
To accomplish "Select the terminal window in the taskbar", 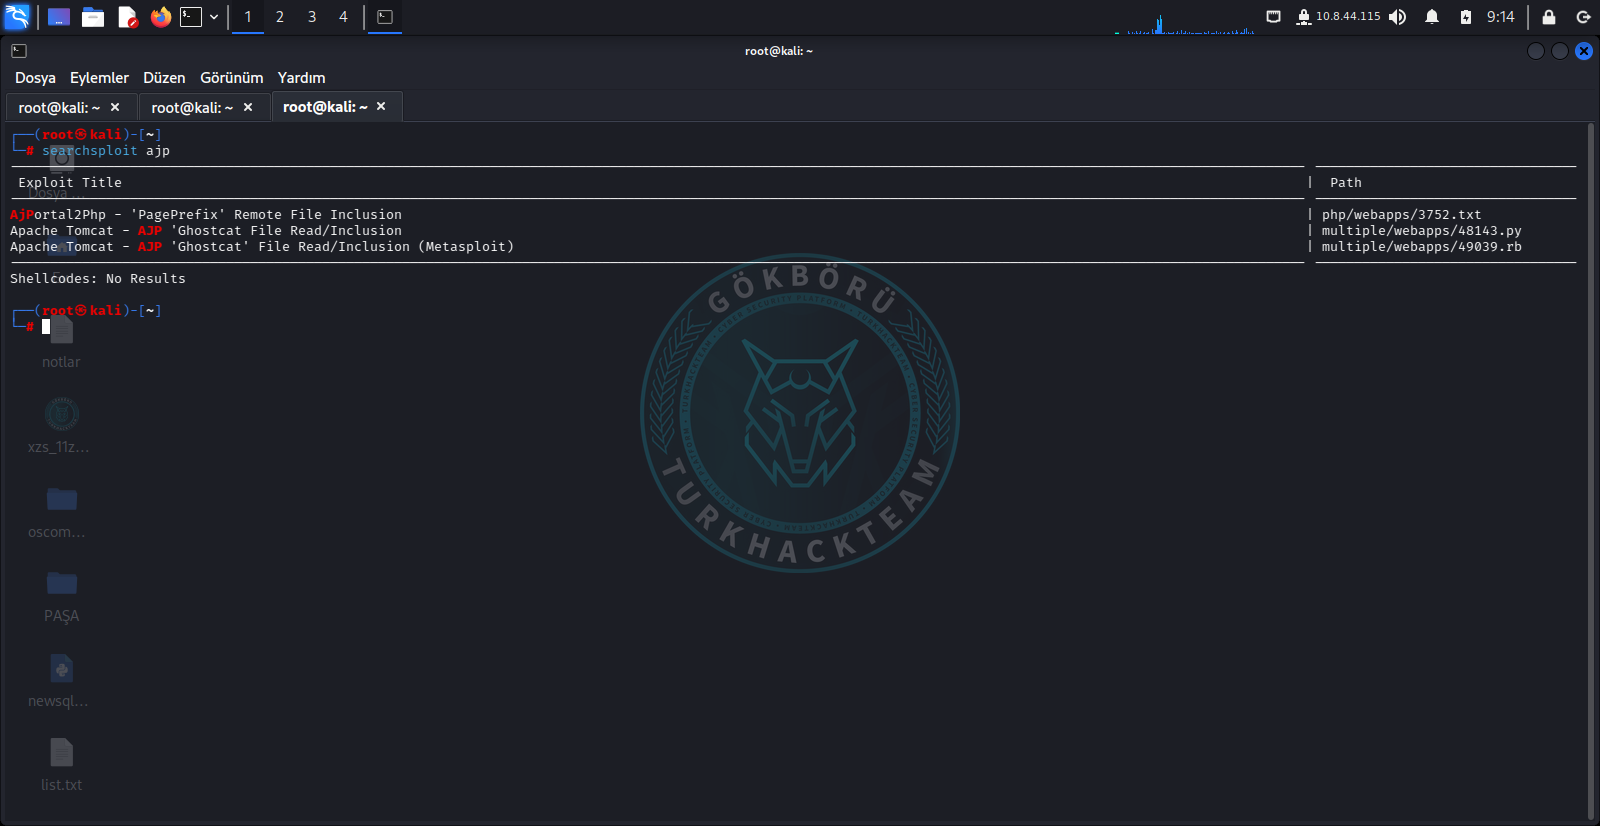I will click(385, 17).
